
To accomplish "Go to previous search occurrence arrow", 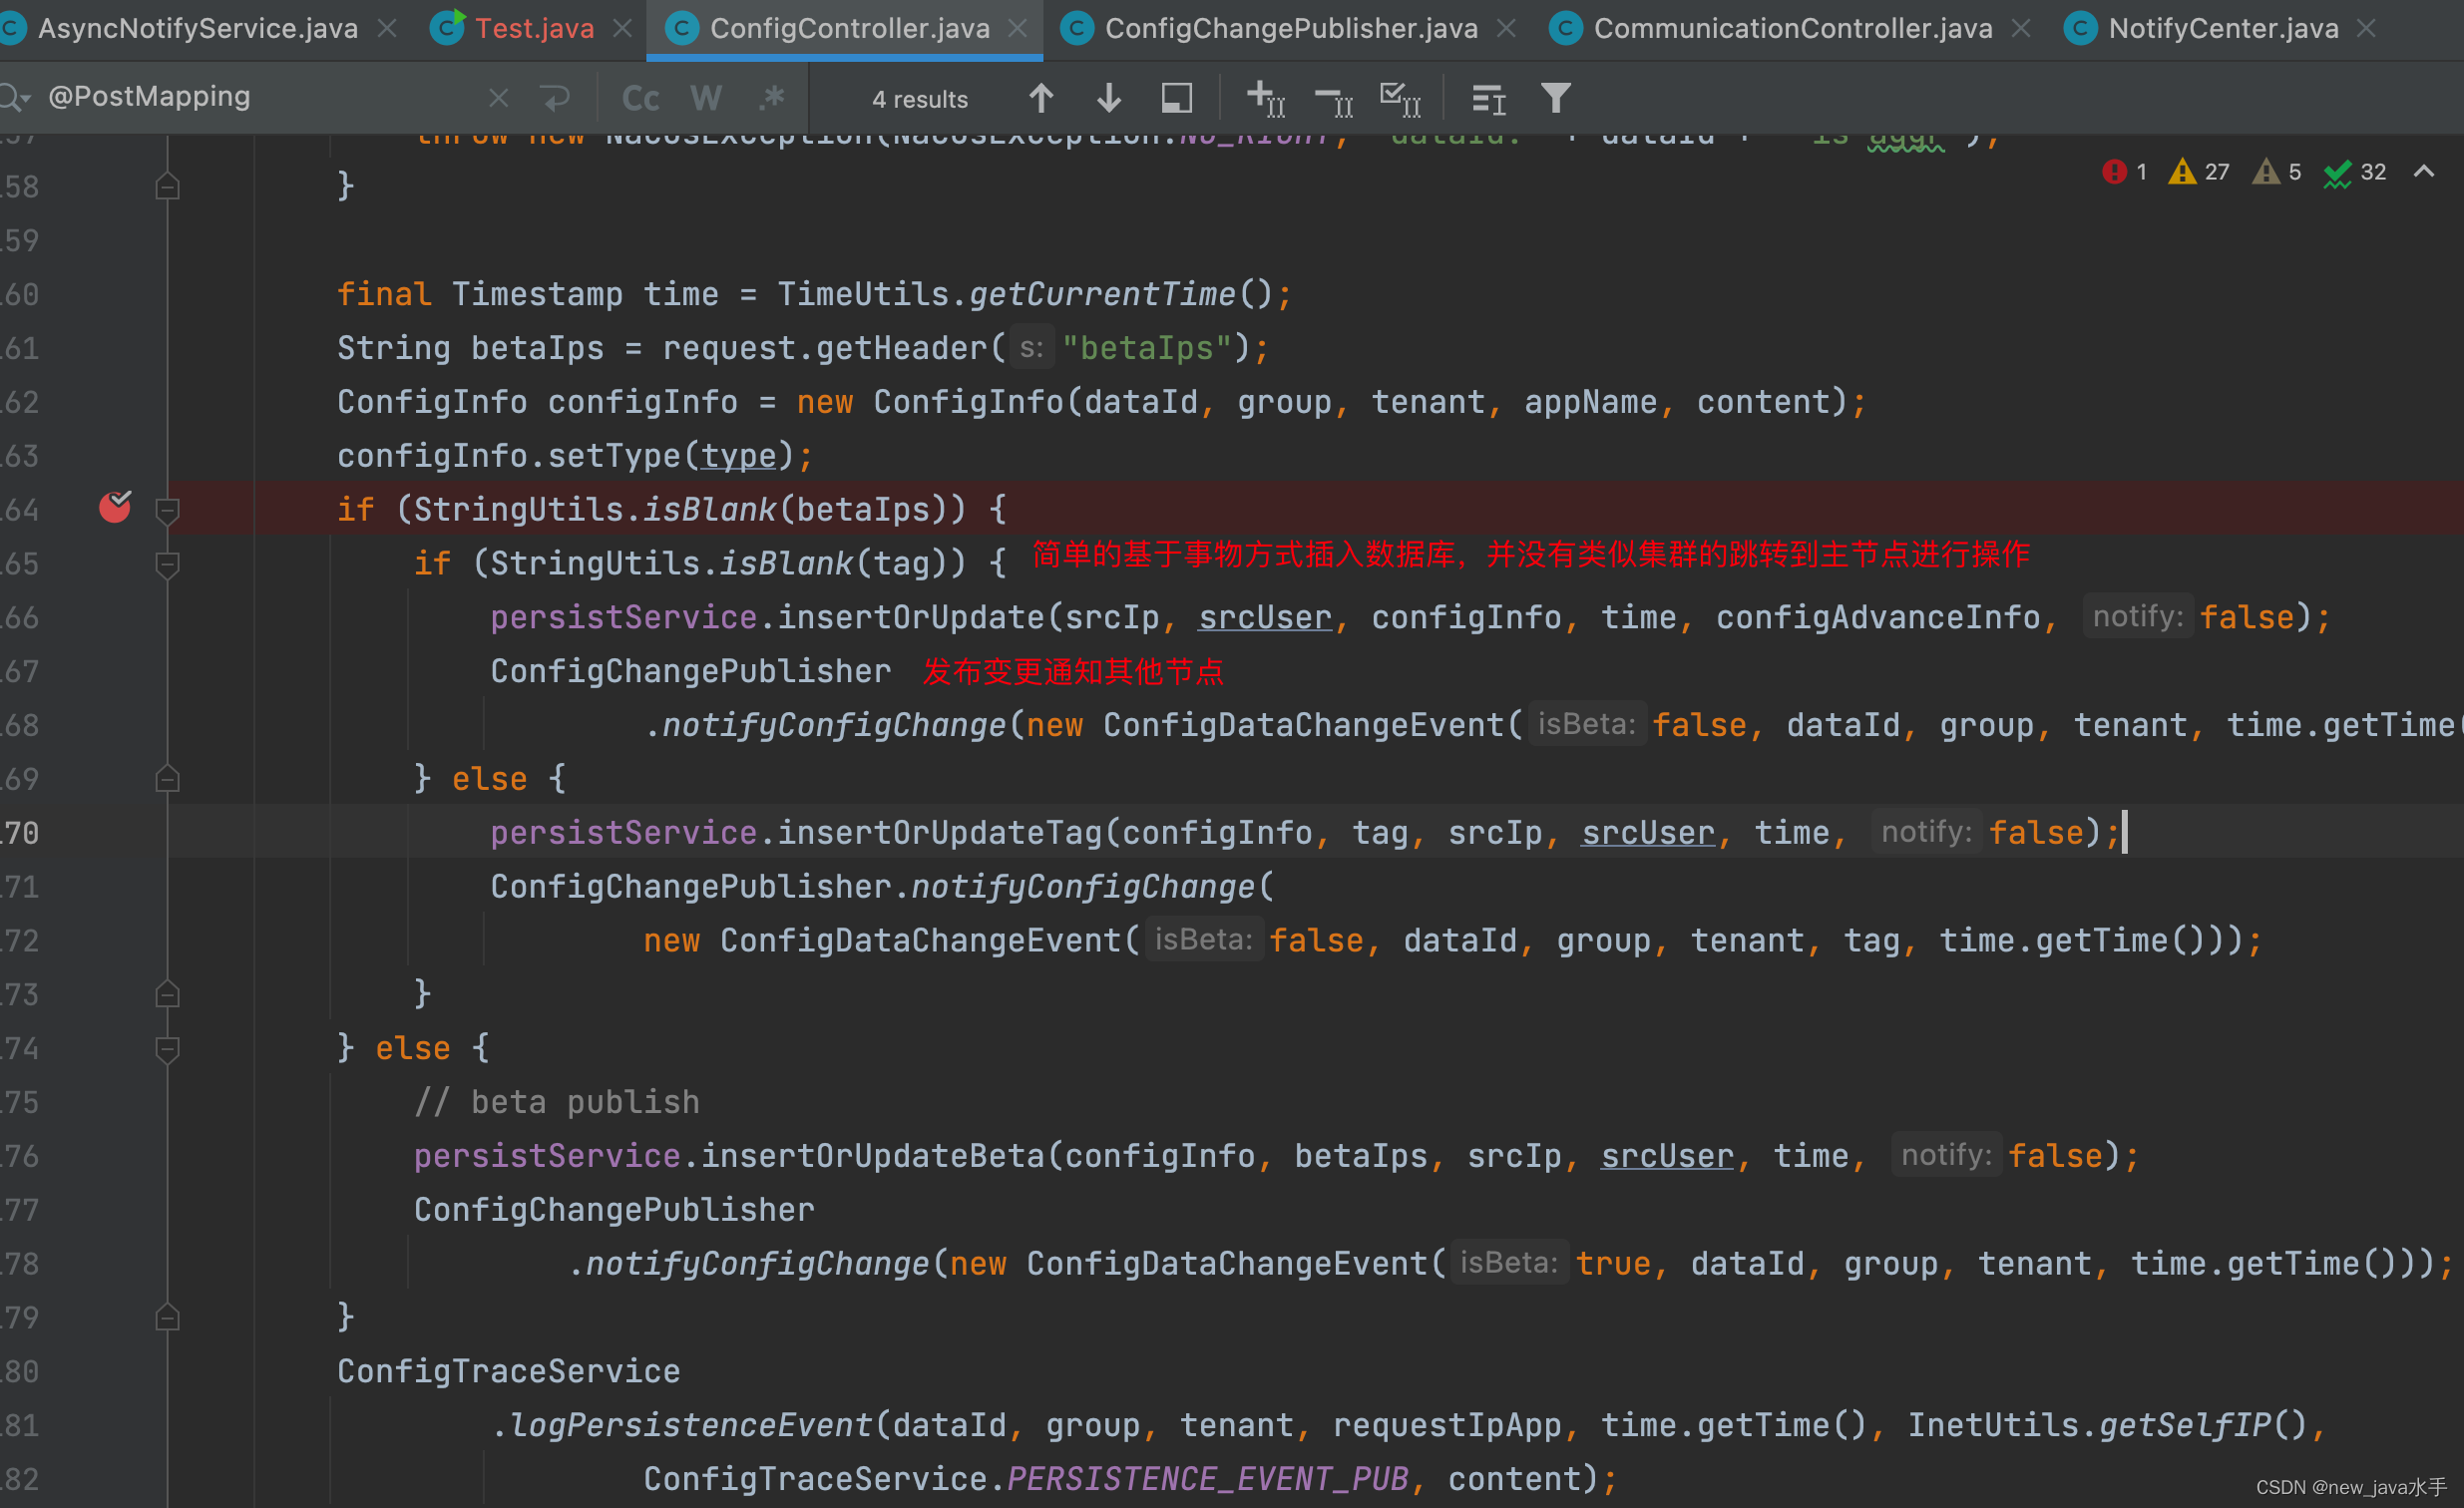I will (1041, 98).
